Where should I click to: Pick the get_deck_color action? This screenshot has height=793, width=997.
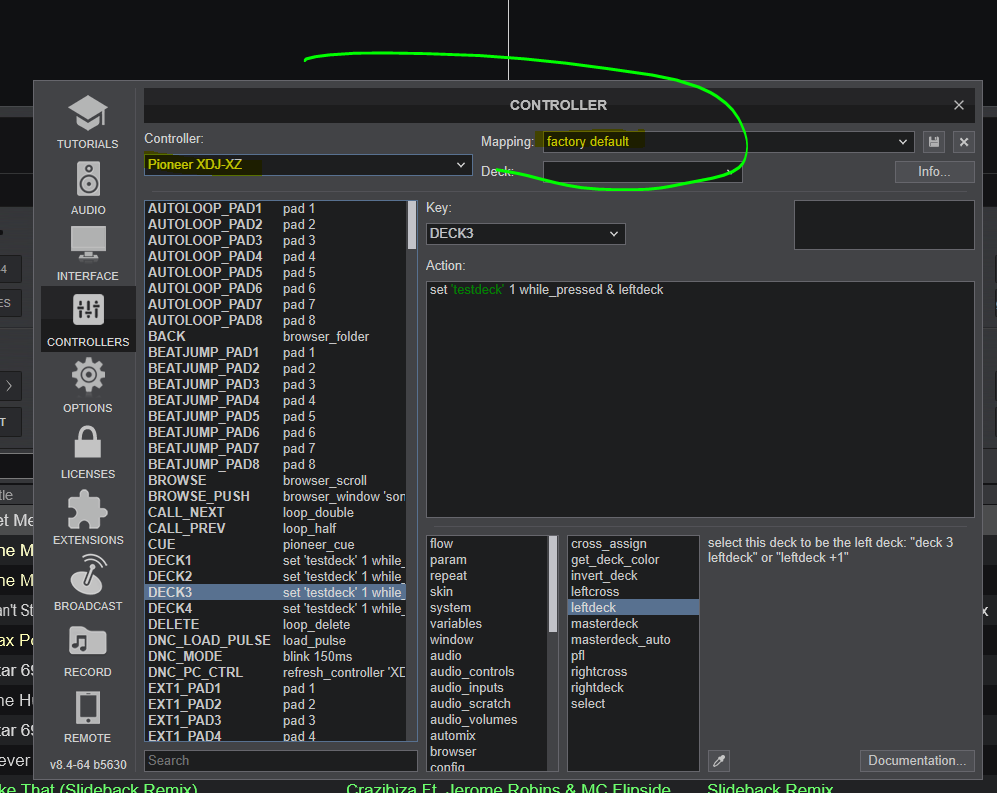pos(633,560)
